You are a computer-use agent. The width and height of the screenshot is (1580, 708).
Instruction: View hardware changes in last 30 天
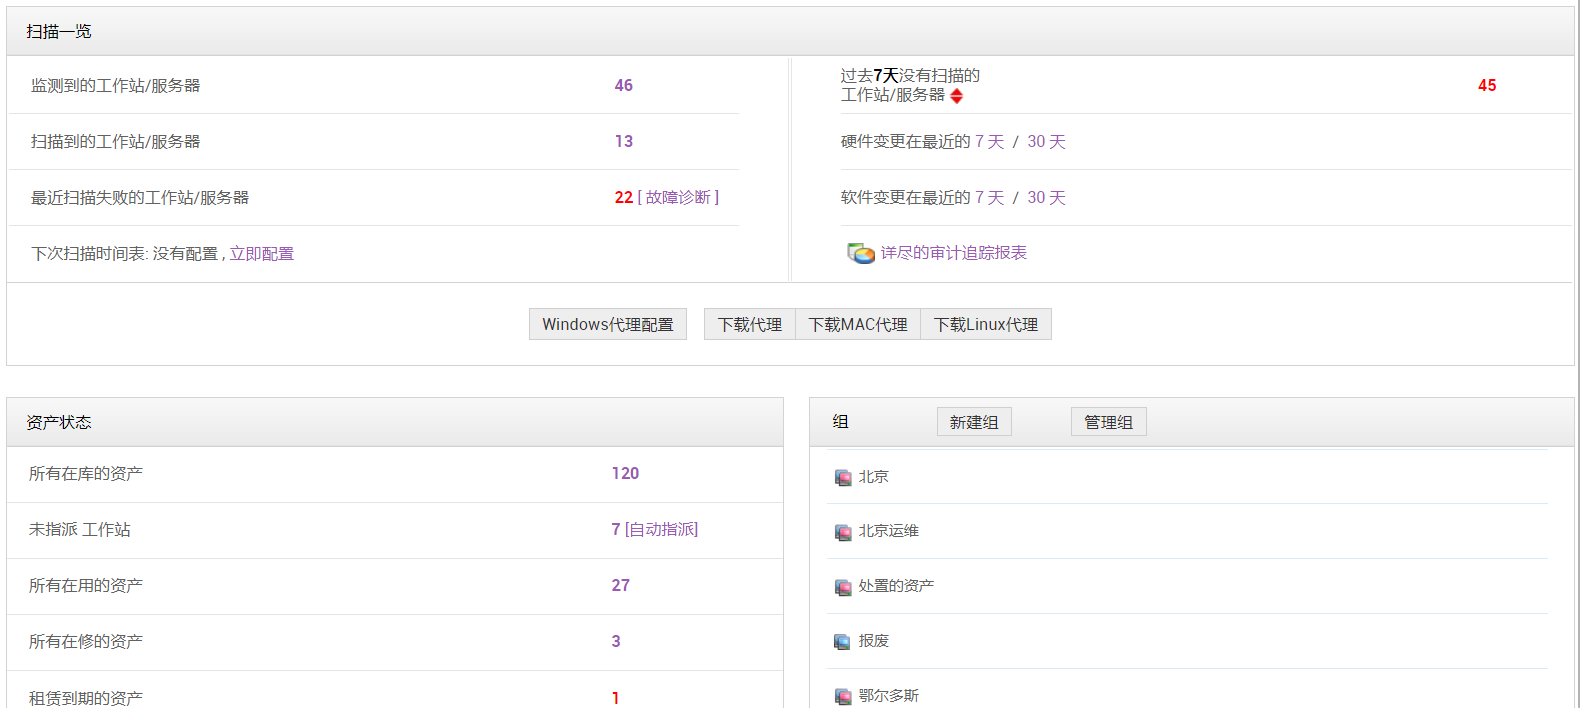1046,142
